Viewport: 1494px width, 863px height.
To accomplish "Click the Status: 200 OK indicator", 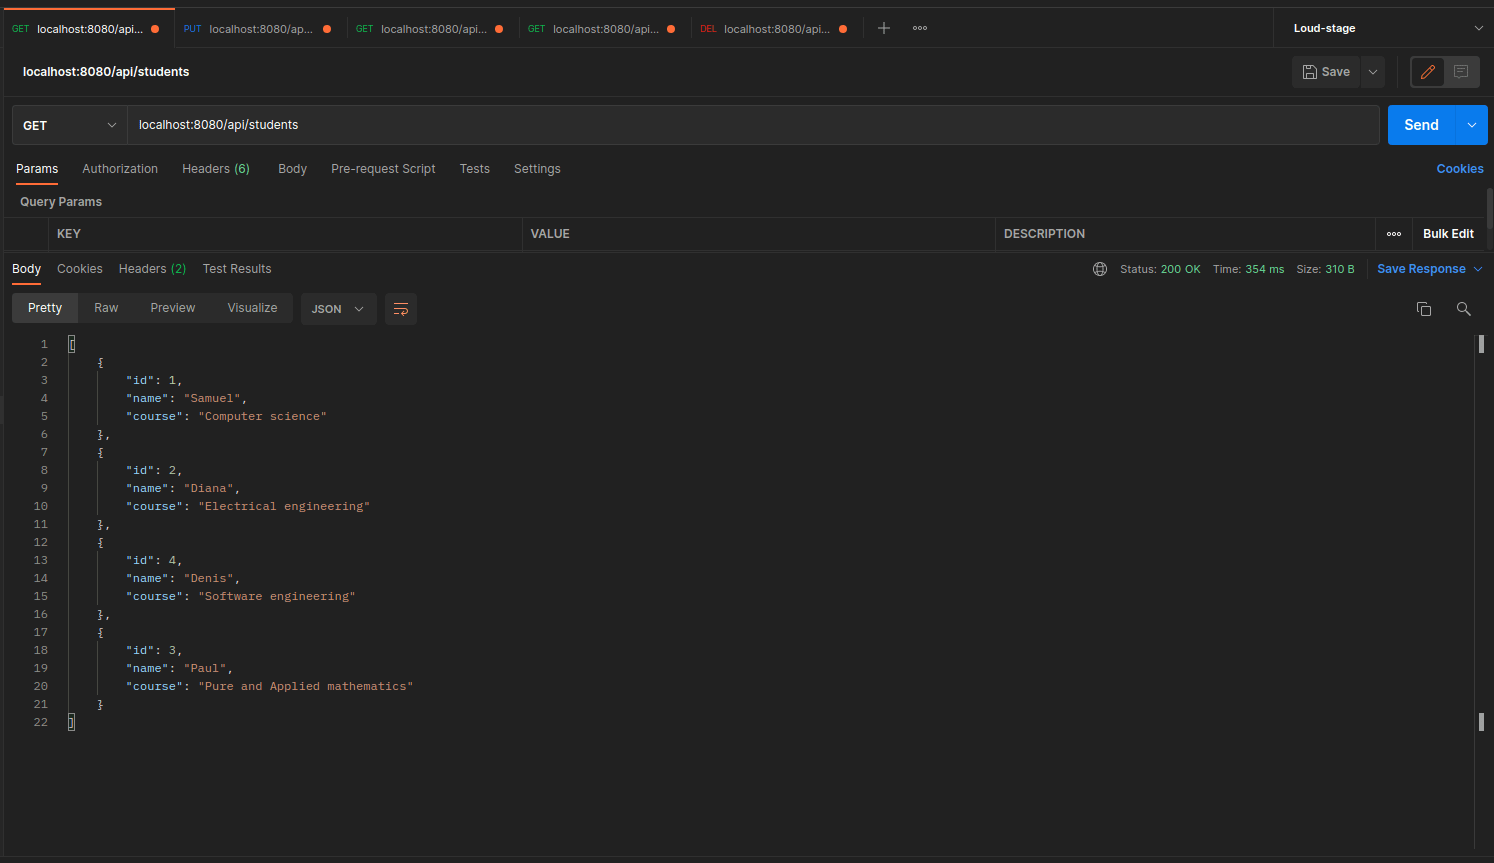I will point(1160,269).
